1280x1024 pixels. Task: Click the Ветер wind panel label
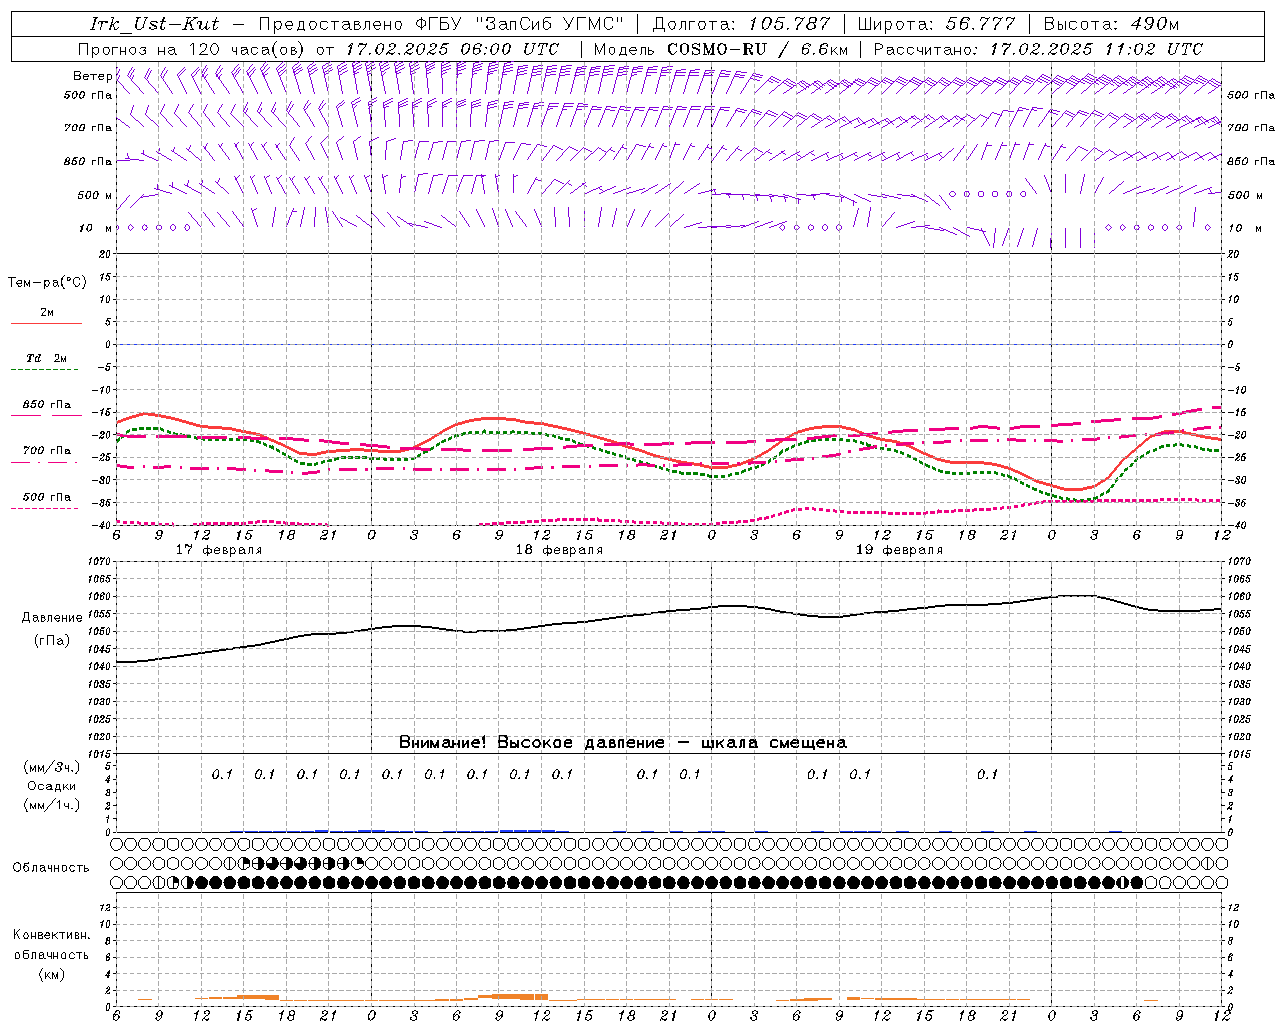tap(92, 76)
